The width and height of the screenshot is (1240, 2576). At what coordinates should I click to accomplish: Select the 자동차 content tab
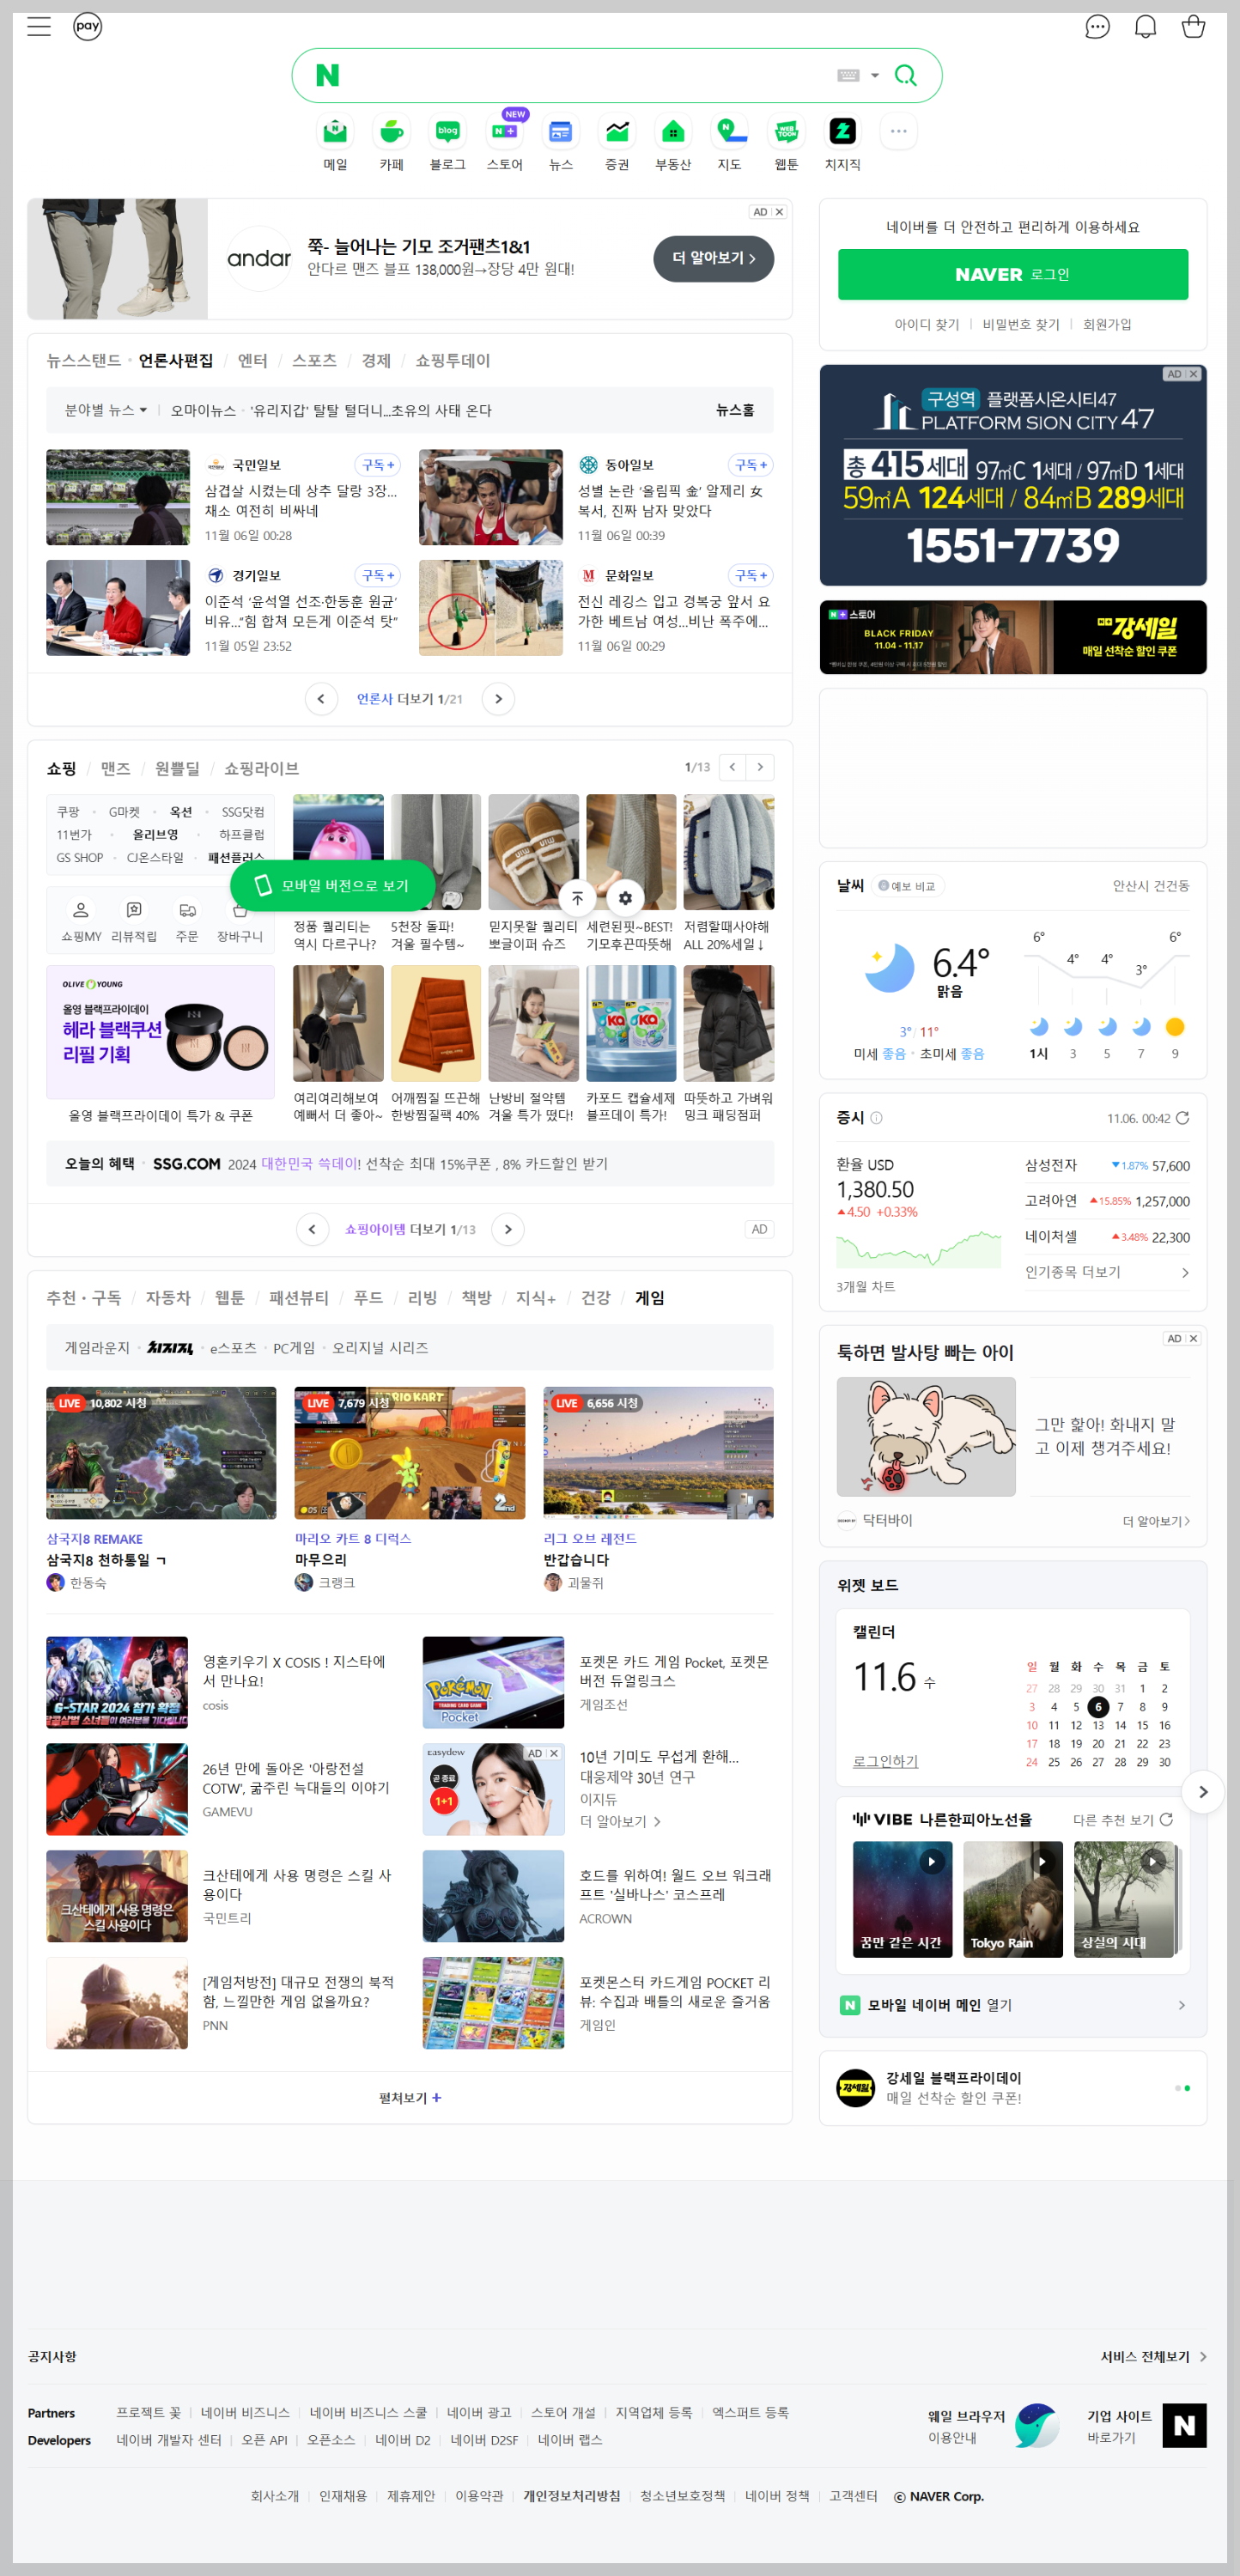[168, 1298]
